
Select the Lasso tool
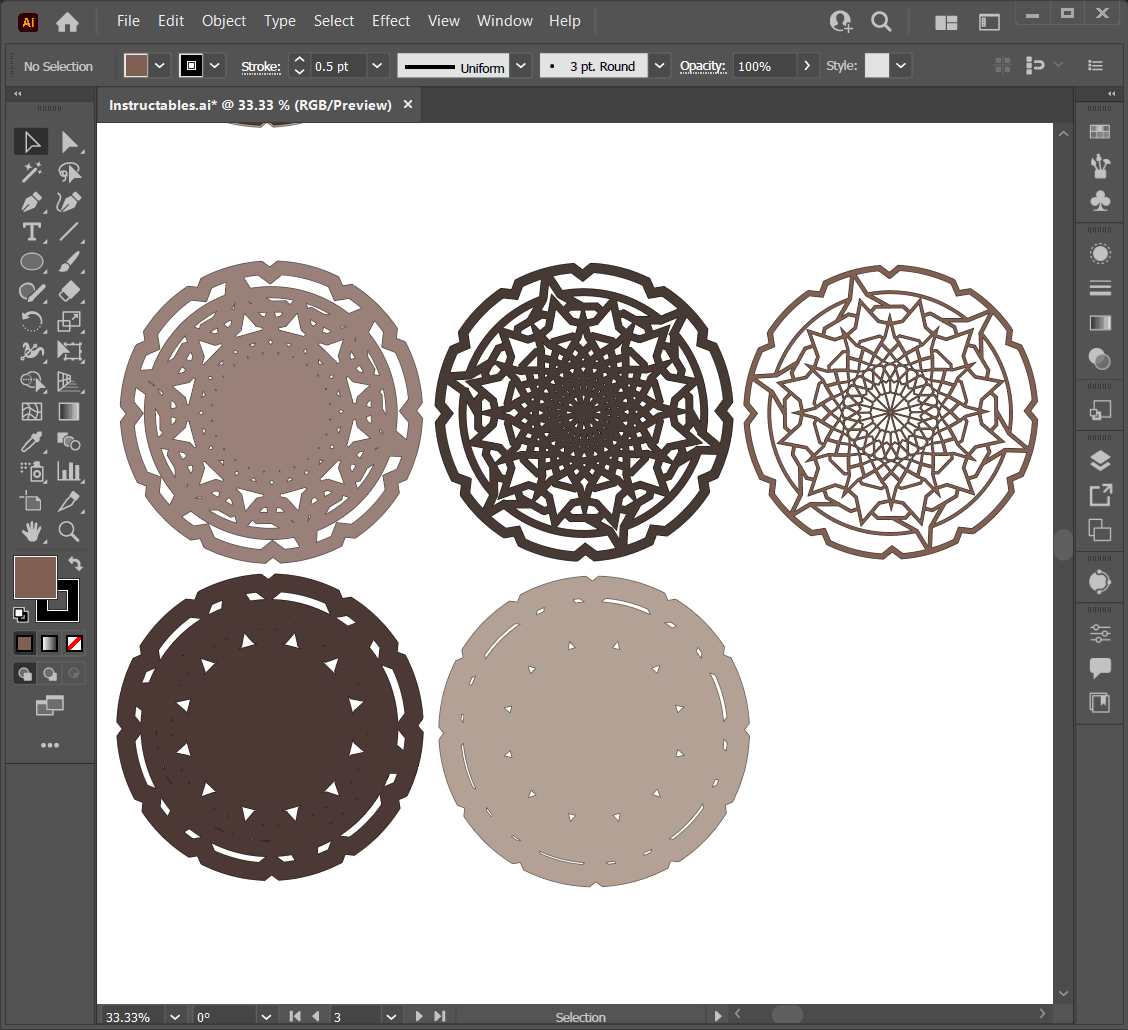(x=69, y=172)
